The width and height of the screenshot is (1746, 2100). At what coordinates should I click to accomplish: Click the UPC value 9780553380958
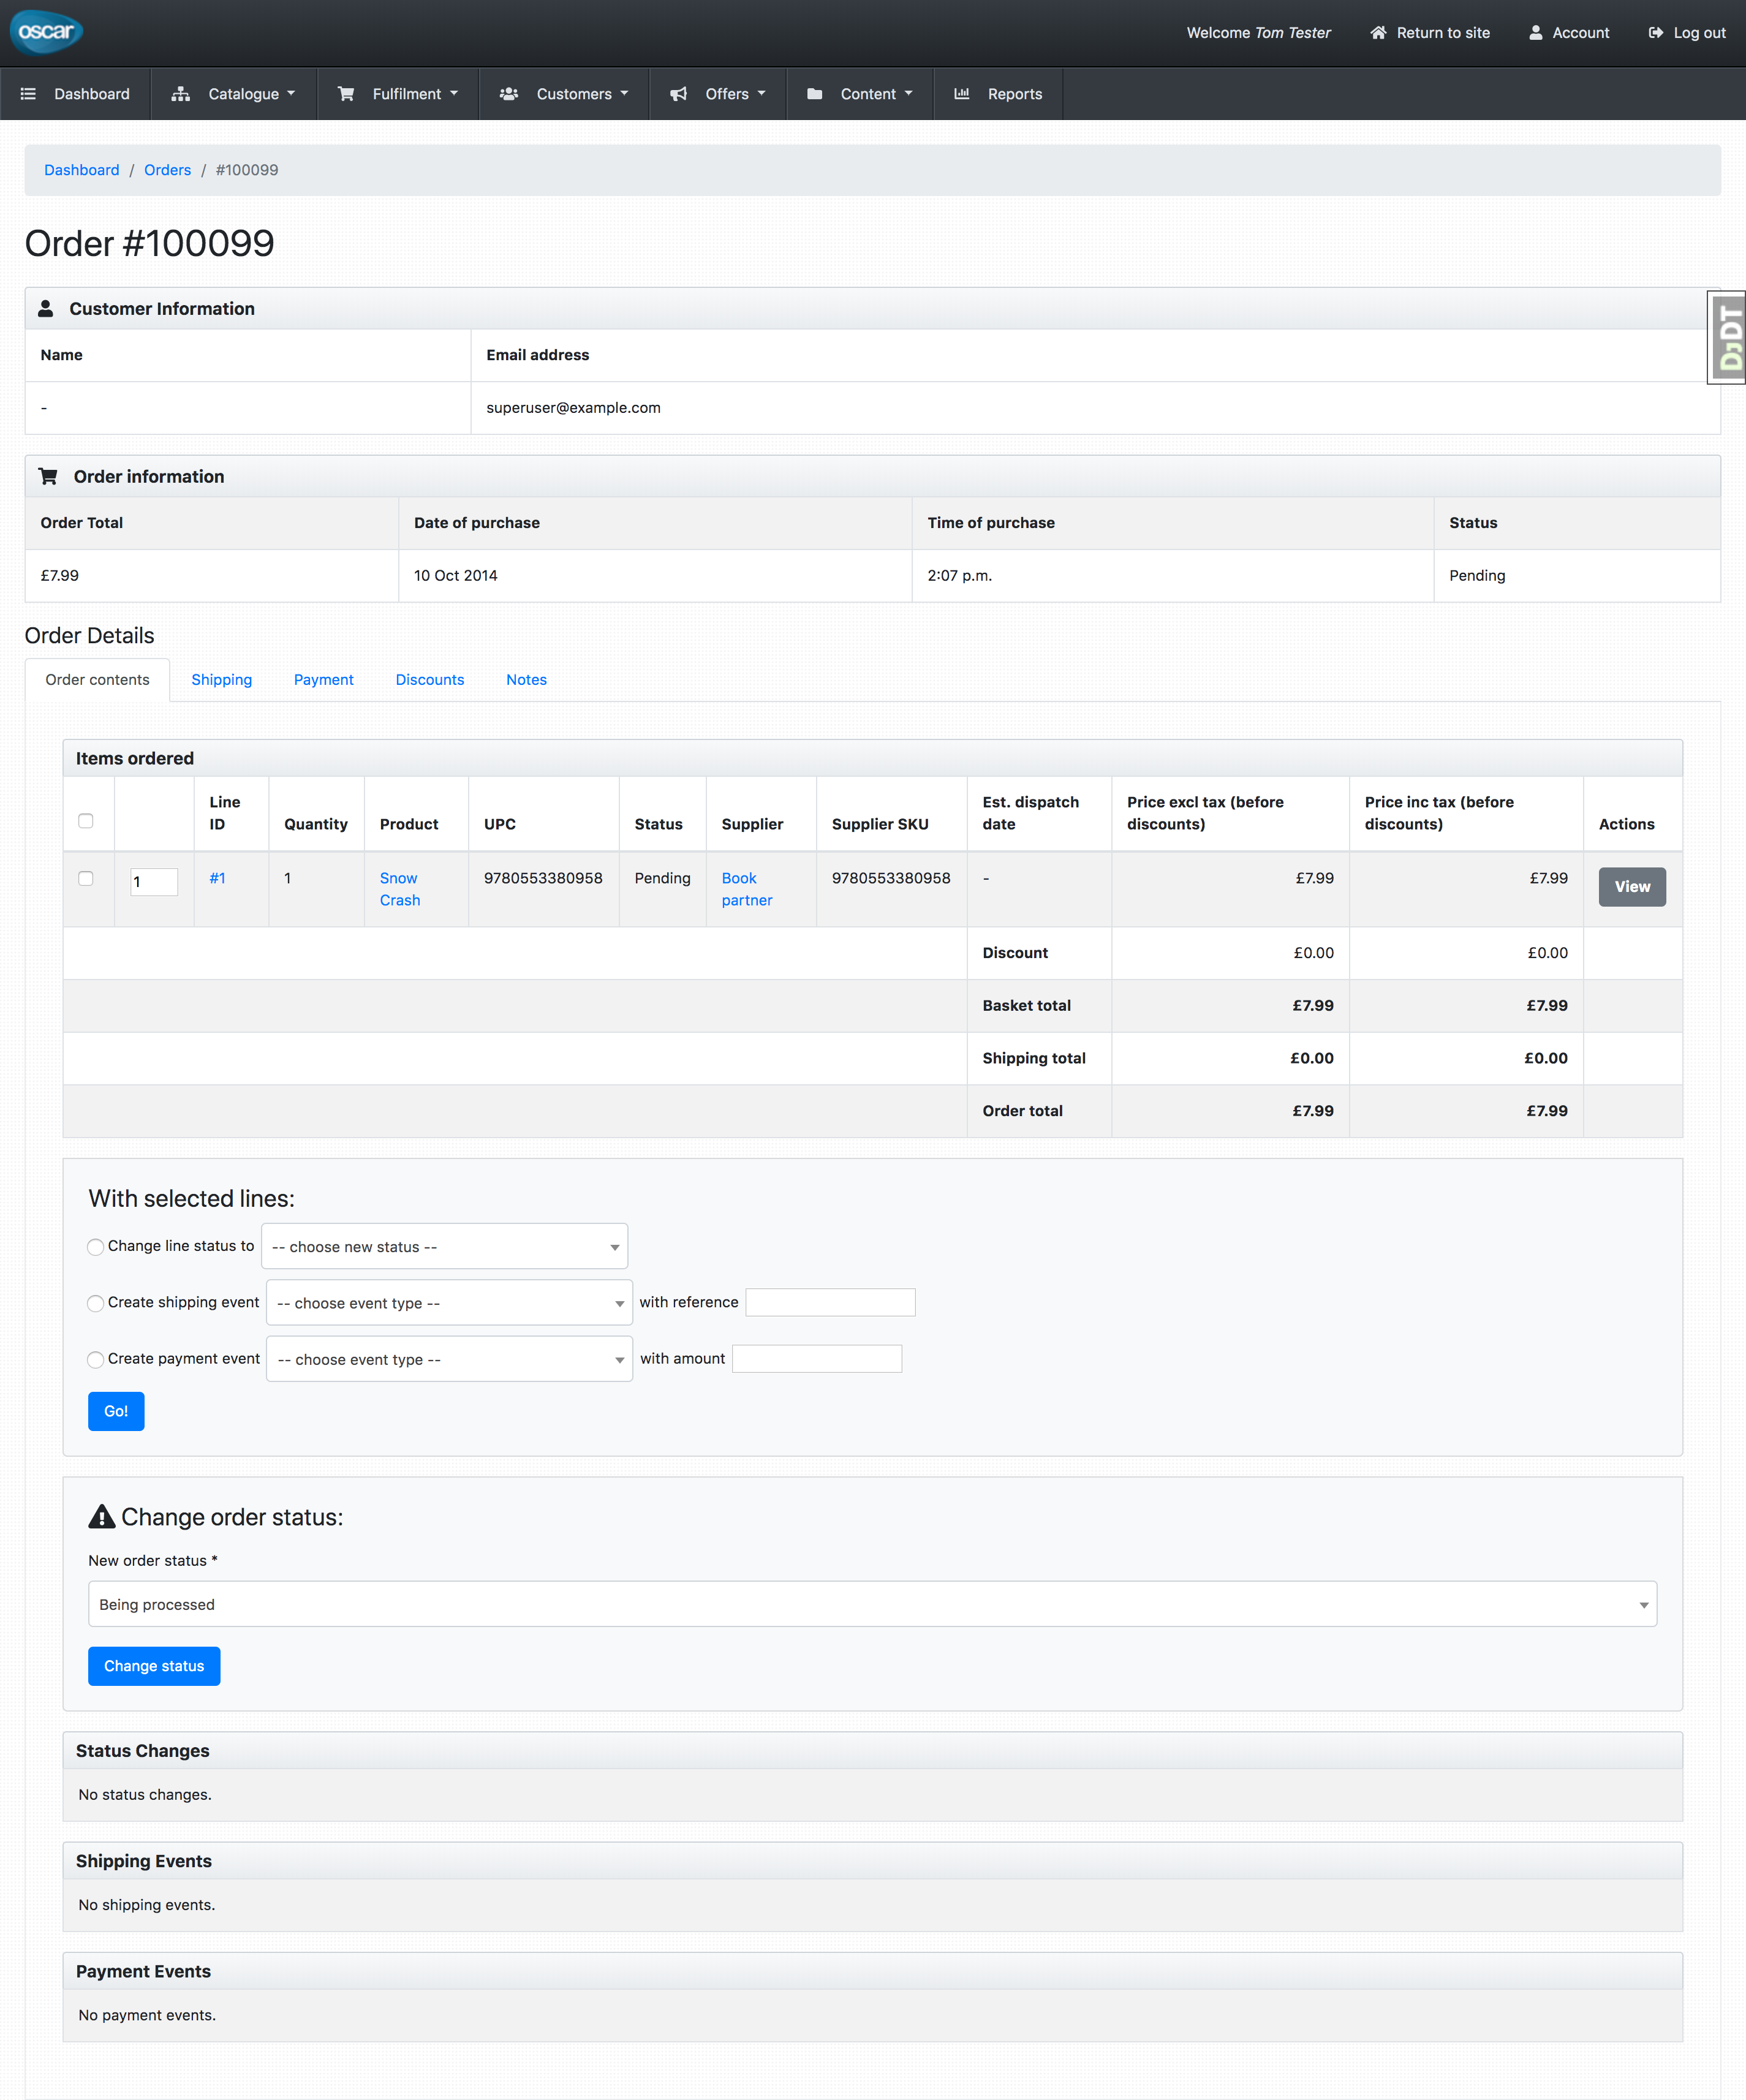coord(543,878)
